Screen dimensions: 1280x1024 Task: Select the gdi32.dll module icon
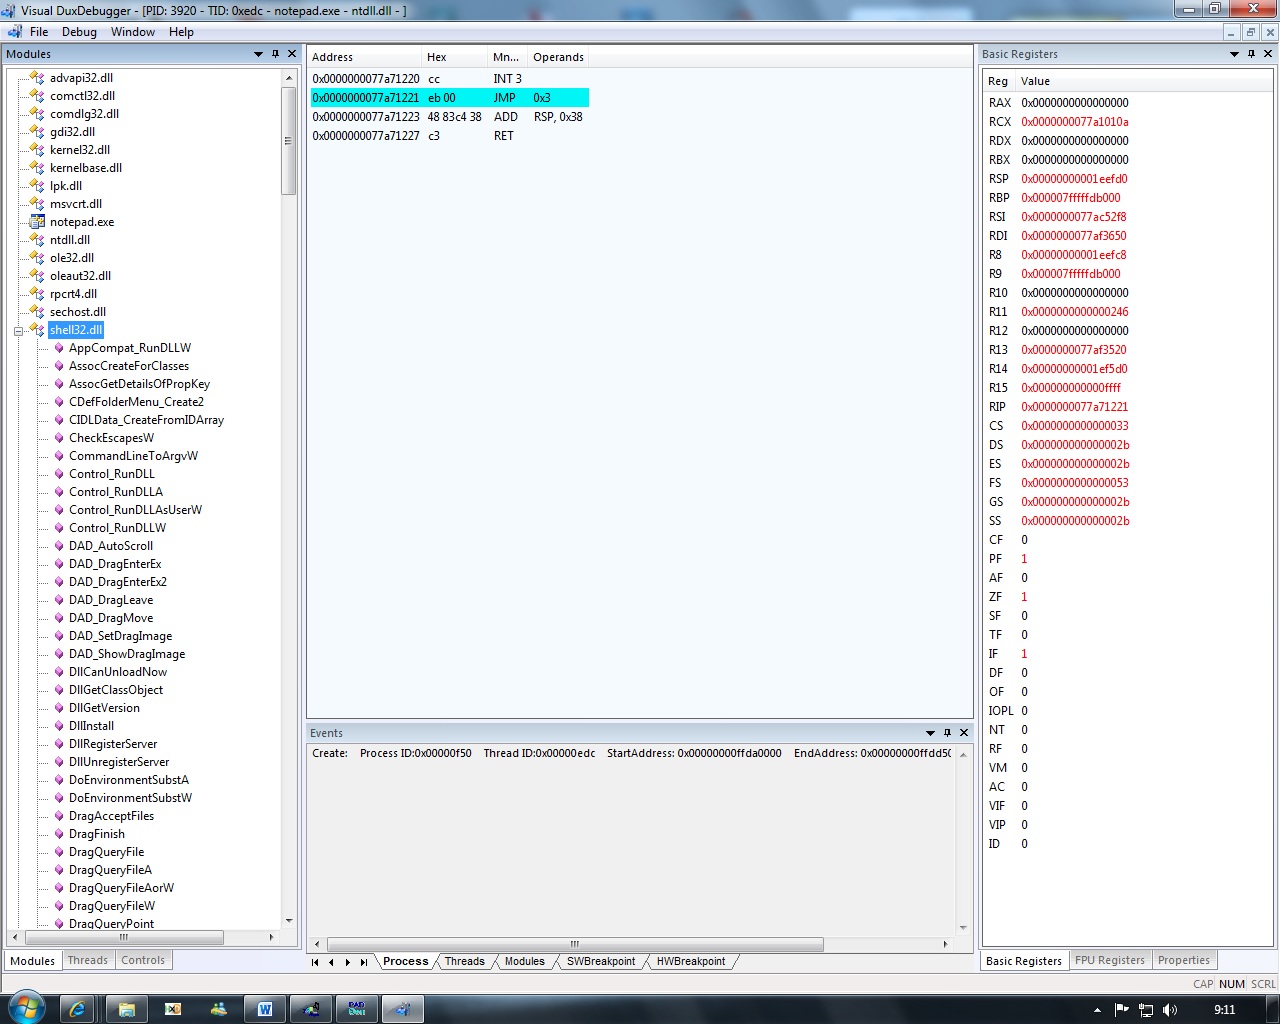37,132
